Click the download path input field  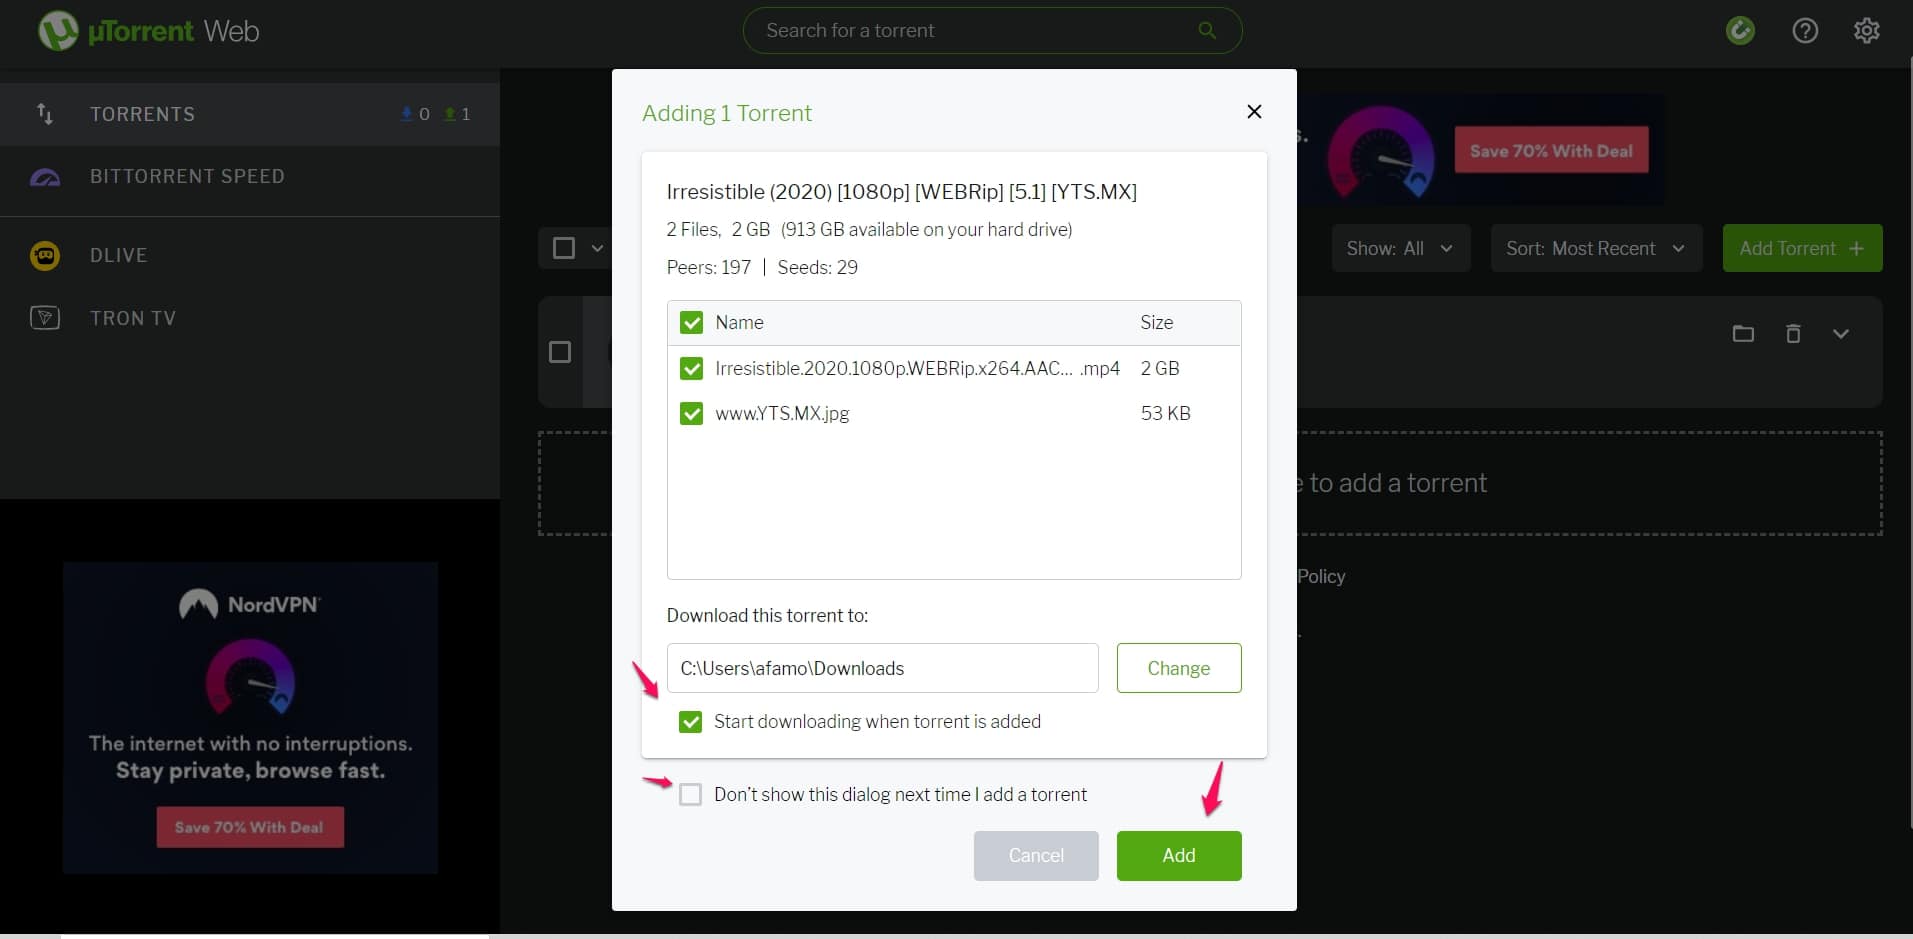click(882, 669)
